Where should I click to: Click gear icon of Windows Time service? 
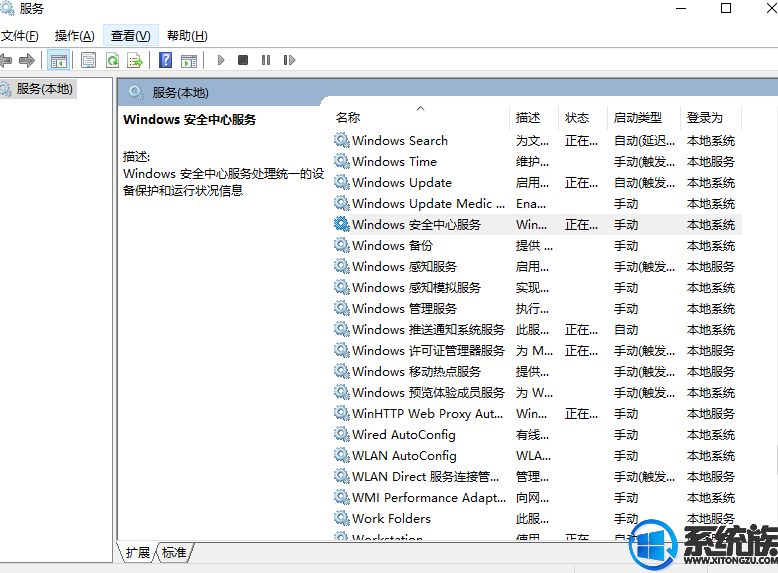click(x=341, y=161)
